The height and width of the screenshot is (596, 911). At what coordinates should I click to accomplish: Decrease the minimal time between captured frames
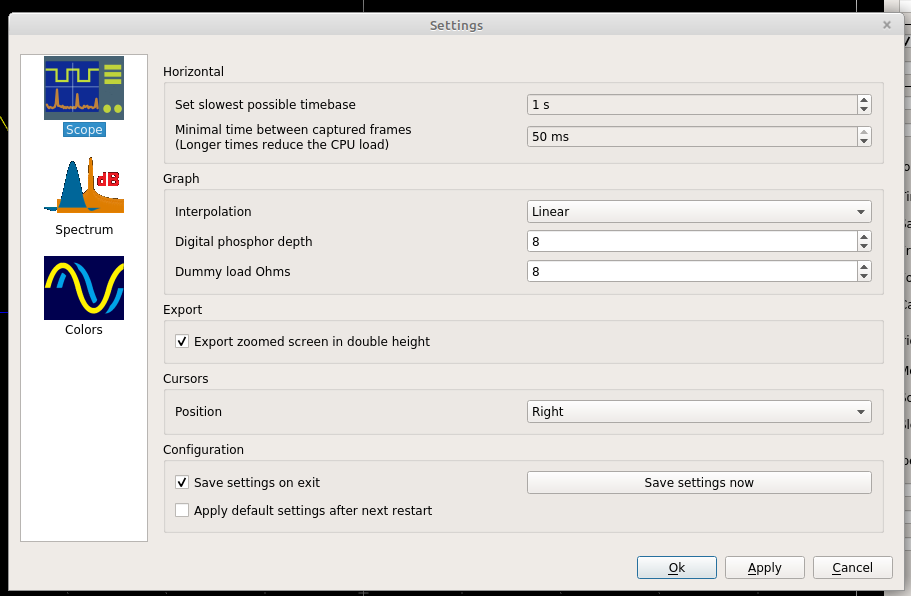click(x=863, y=141)
